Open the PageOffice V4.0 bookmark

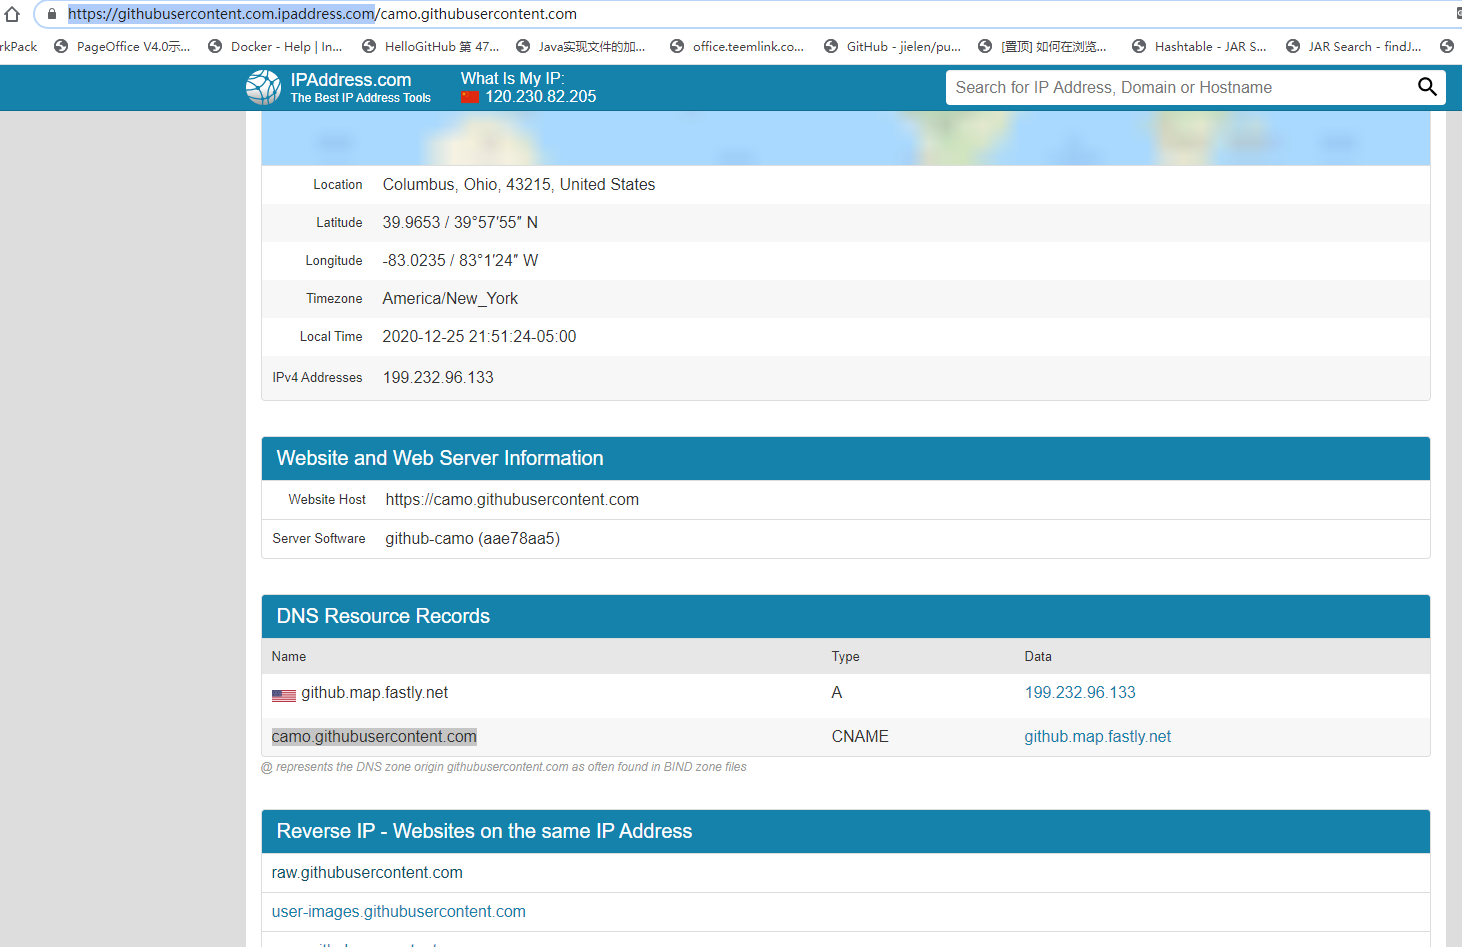pyautogui.click(x=122, y=46)
